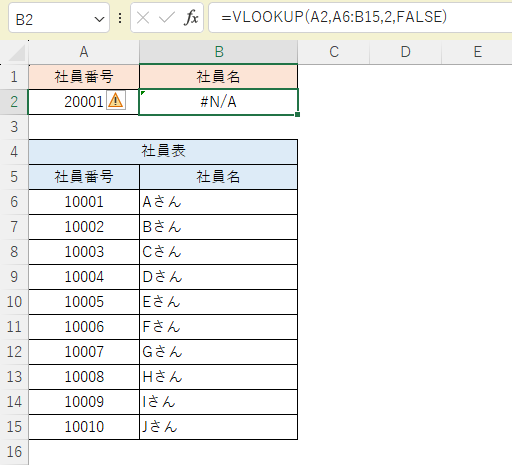Cancel the formula entry with X icon
Viewport: 512px width, 465px height.
143,18
